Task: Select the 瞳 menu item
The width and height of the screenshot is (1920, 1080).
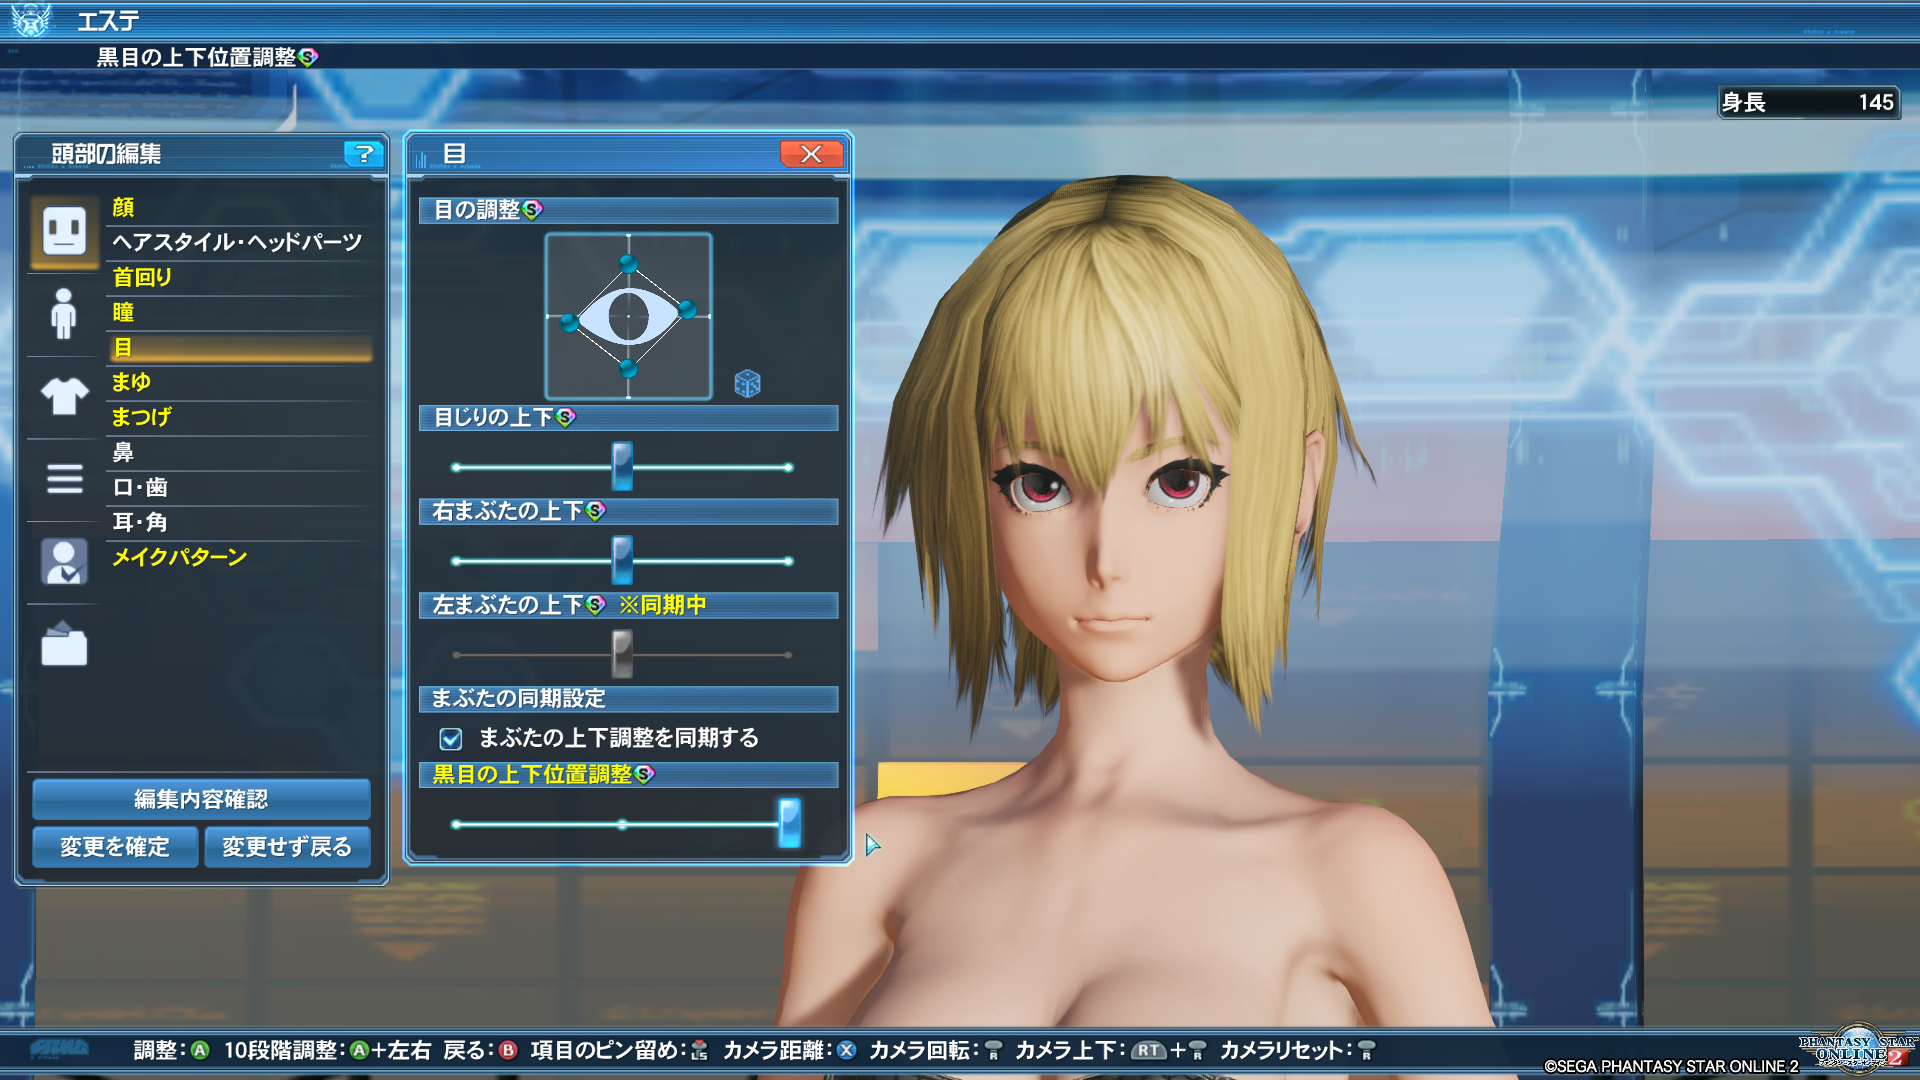Action: coord(123,312)
